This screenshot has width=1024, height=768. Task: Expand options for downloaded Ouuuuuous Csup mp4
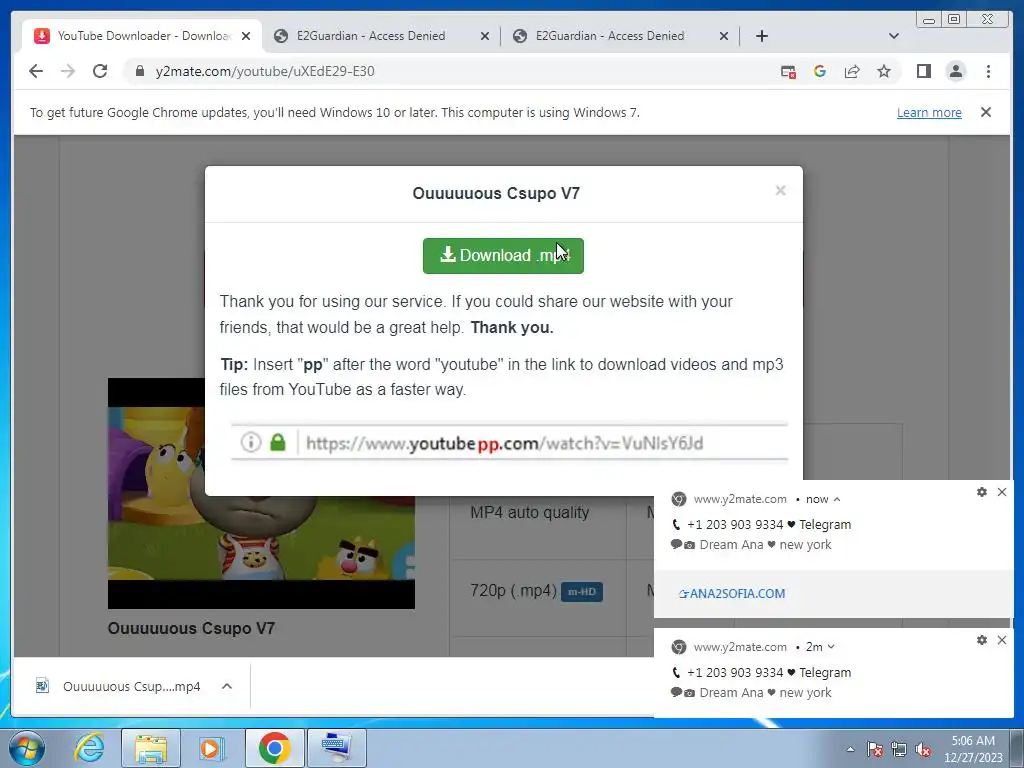tap(227, 686)
